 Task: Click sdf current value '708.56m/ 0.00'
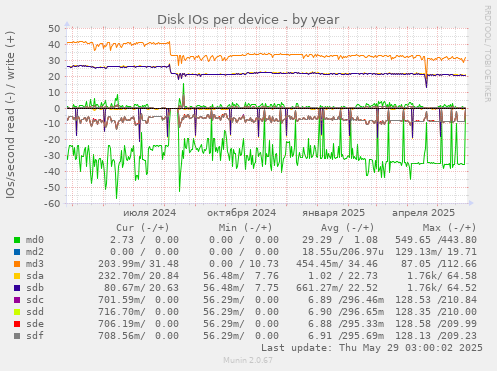point(138,336)
